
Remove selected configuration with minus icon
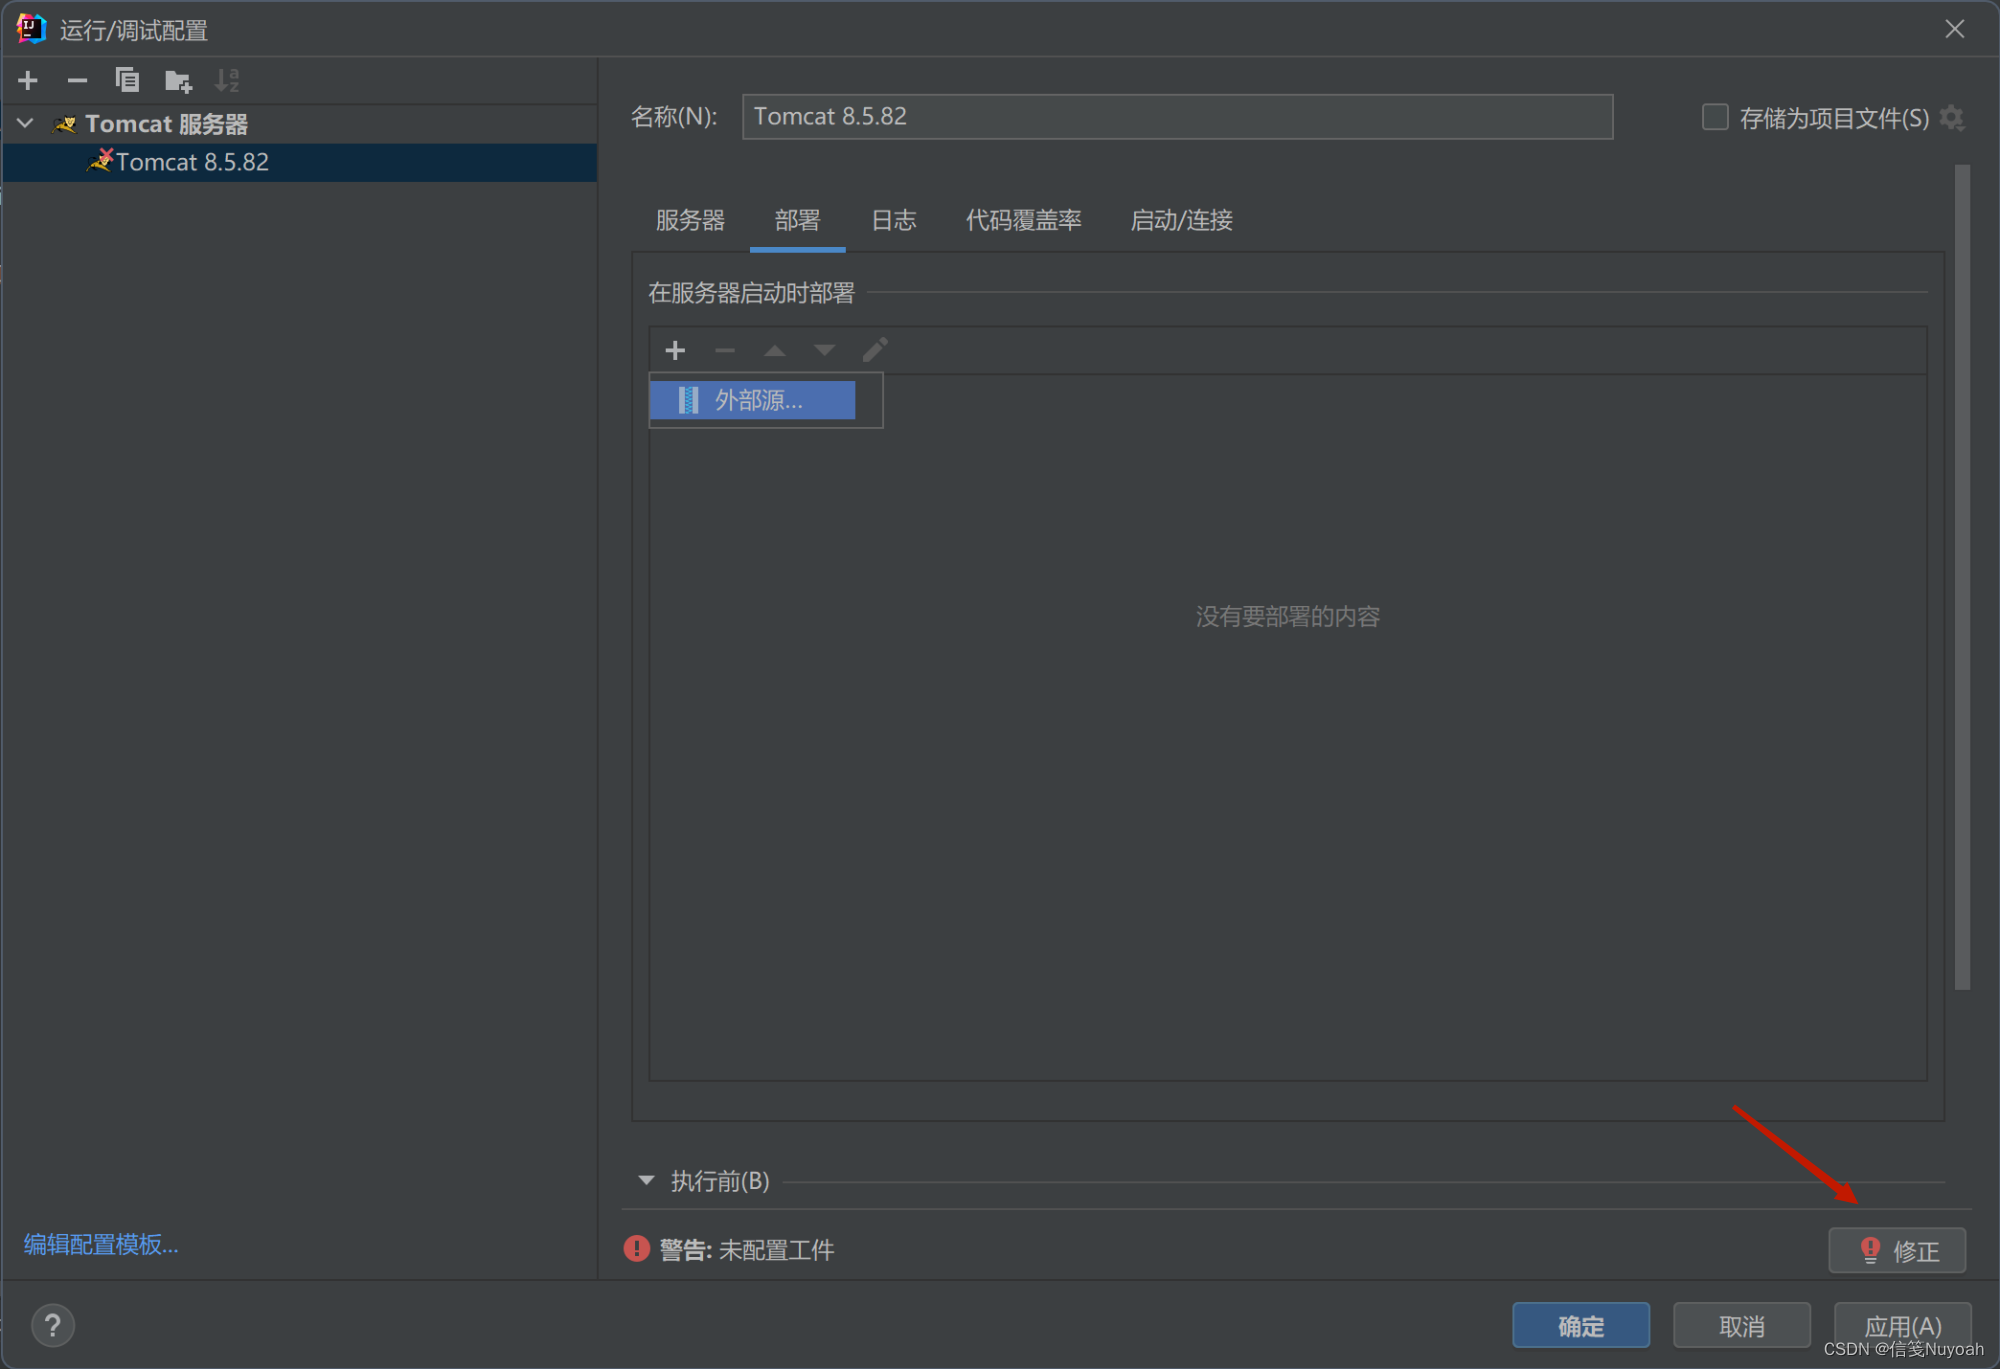(x=77, y=80)
